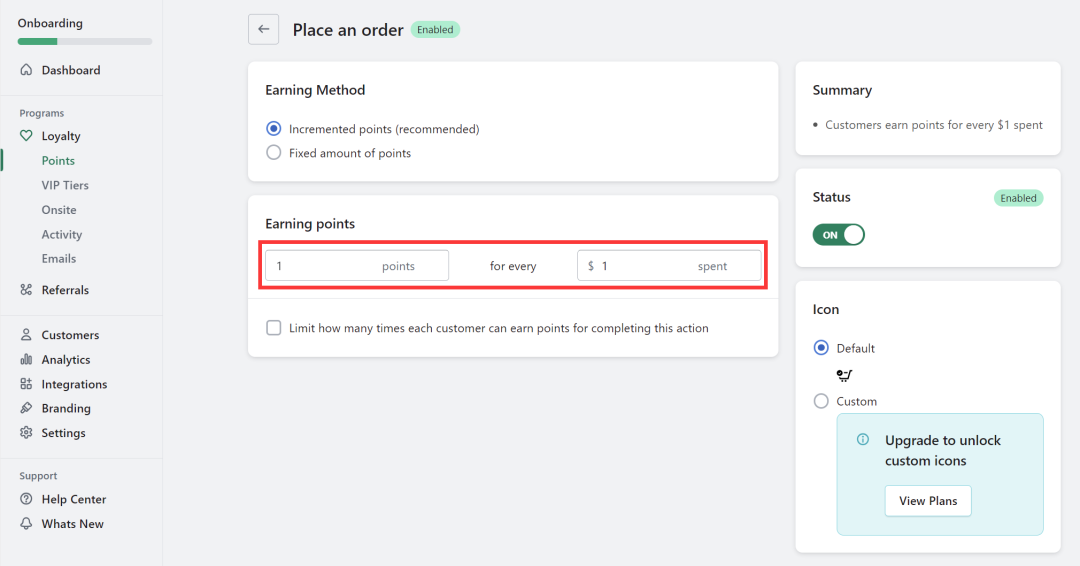Open Customers via its person icon
Image resolution: width=1080 pixels, height=566 pixels.
click(26, 335)
